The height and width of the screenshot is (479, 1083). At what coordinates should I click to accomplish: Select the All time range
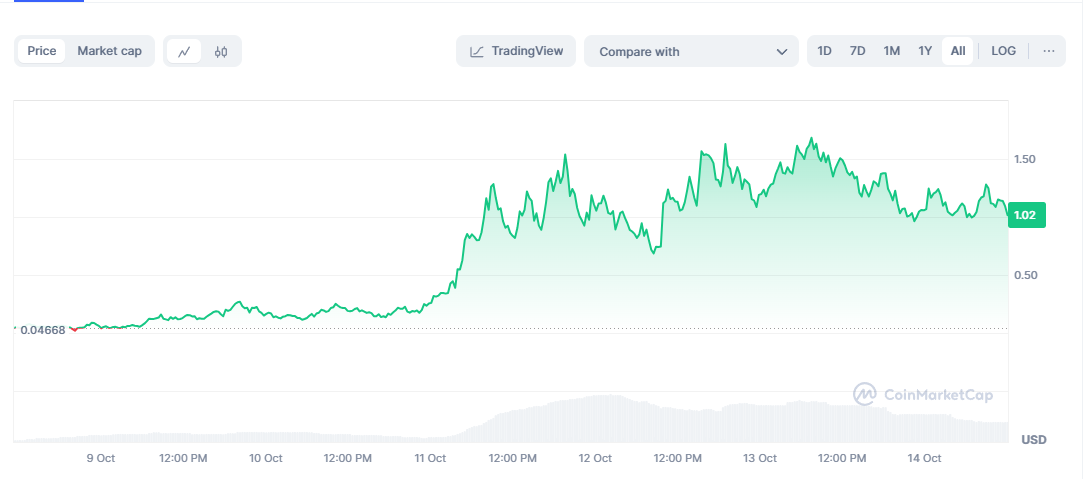tap(958, 51)
